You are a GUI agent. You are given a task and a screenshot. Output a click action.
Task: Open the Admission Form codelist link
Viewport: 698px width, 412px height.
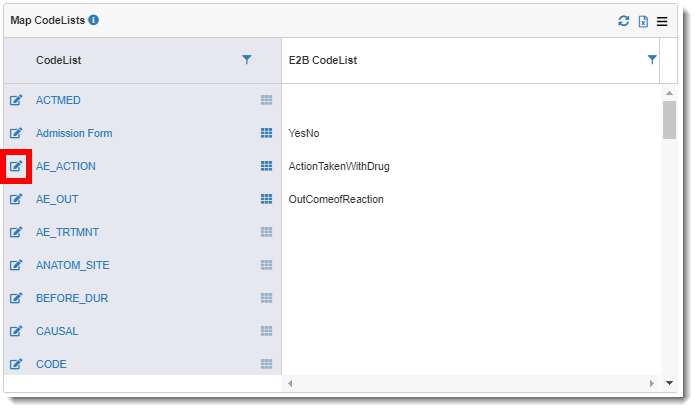[74, 133]
